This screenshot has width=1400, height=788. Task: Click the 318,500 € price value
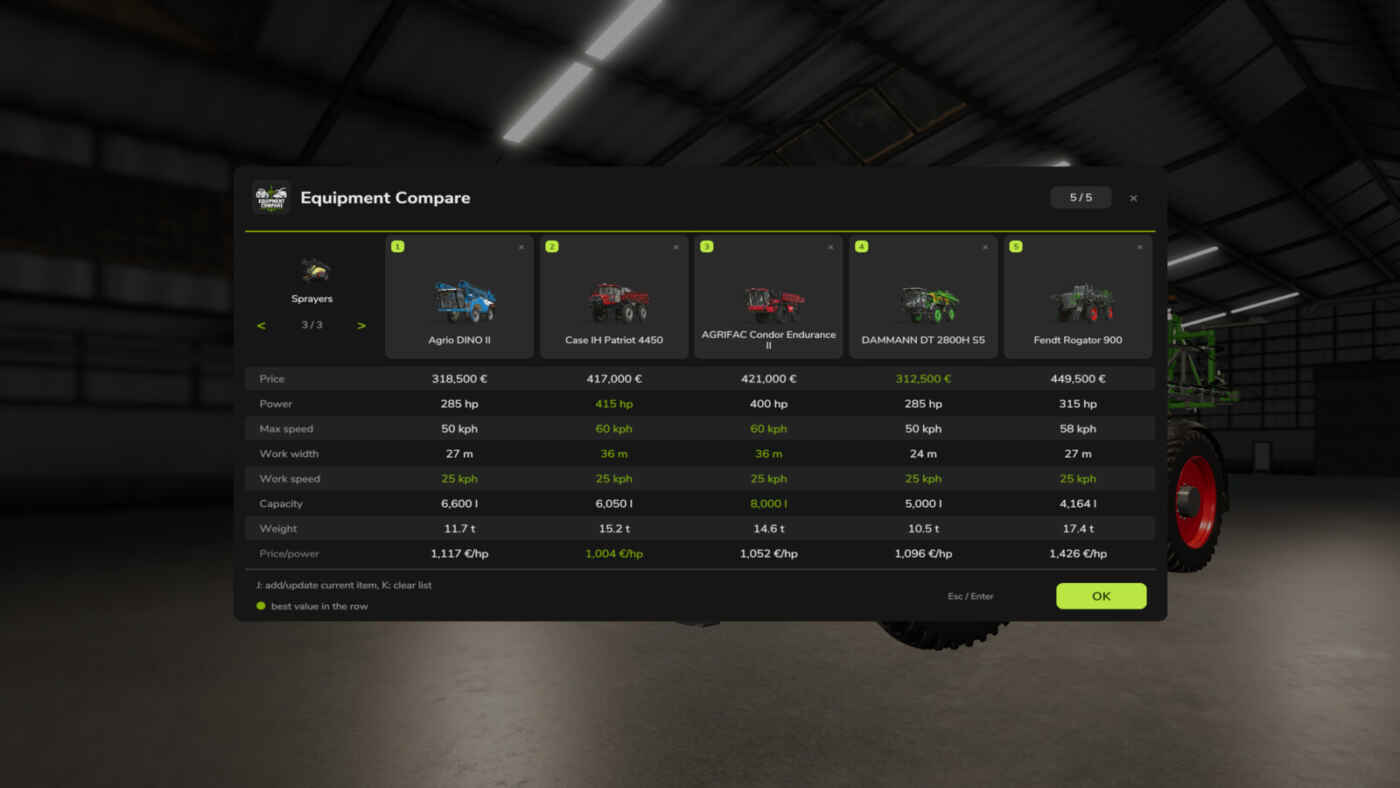(459, 379)
